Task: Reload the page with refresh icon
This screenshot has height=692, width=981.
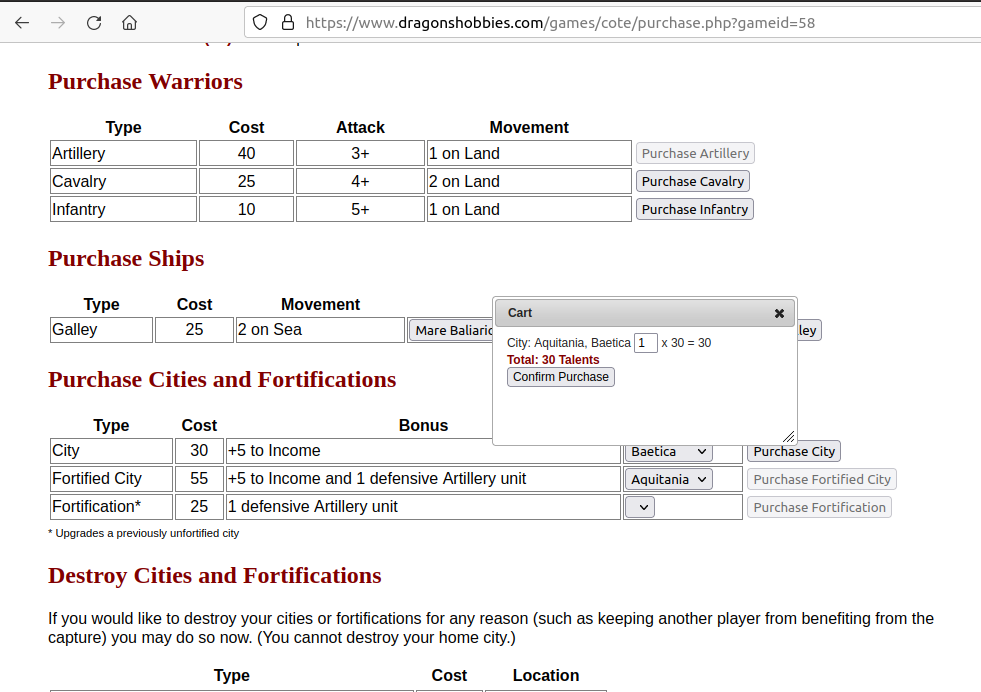Action: pyautogui.click(x=94, y=23)
